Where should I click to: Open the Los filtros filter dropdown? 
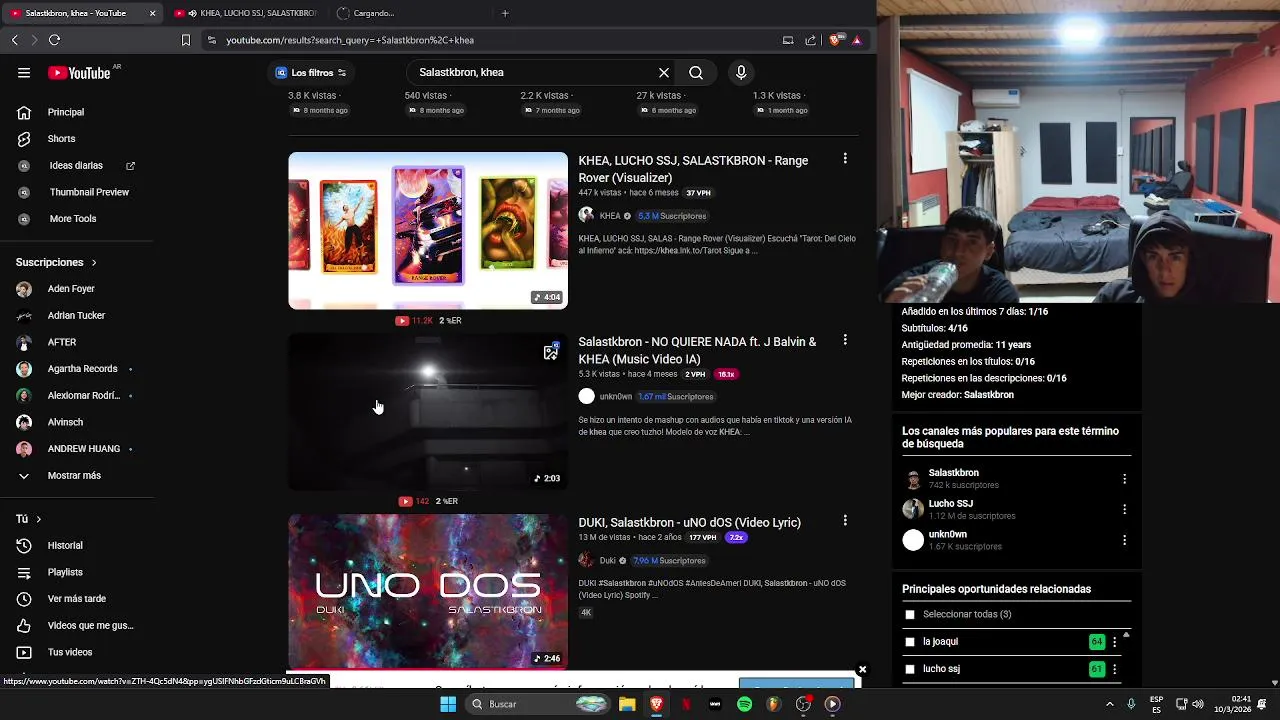pos(311,72)
